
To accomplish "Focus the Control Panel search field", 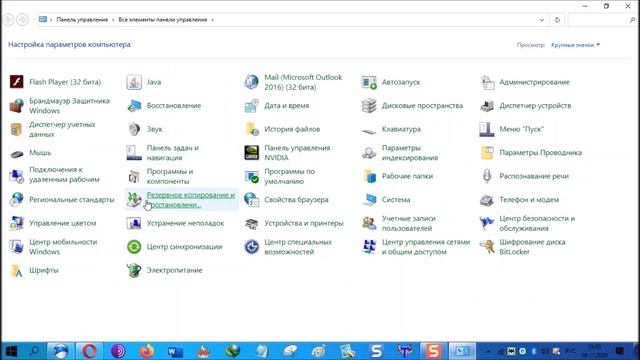I will (x=602, y=20).
